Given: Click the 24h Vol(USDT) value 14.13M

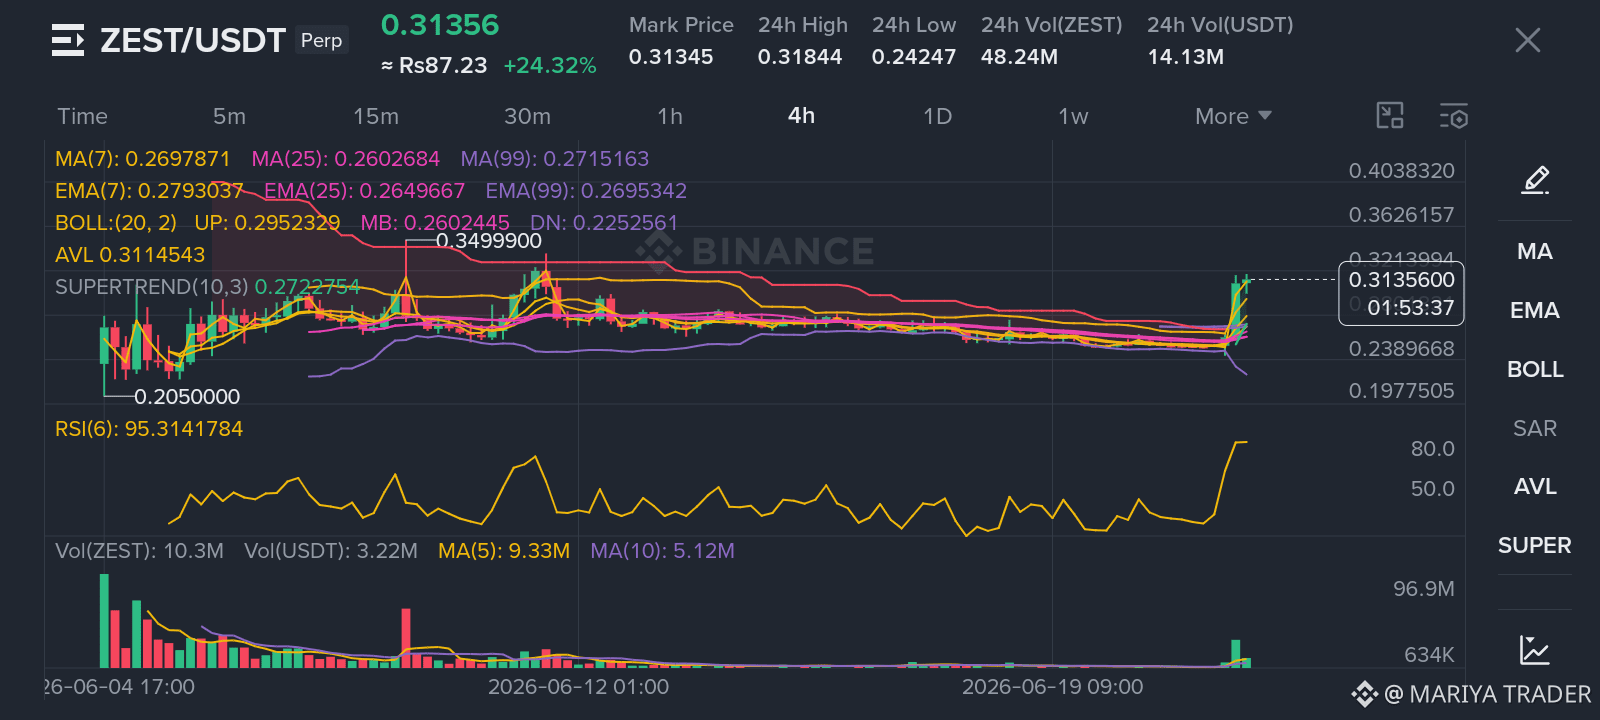Looking at the screenshot, I should point(1186,57).
